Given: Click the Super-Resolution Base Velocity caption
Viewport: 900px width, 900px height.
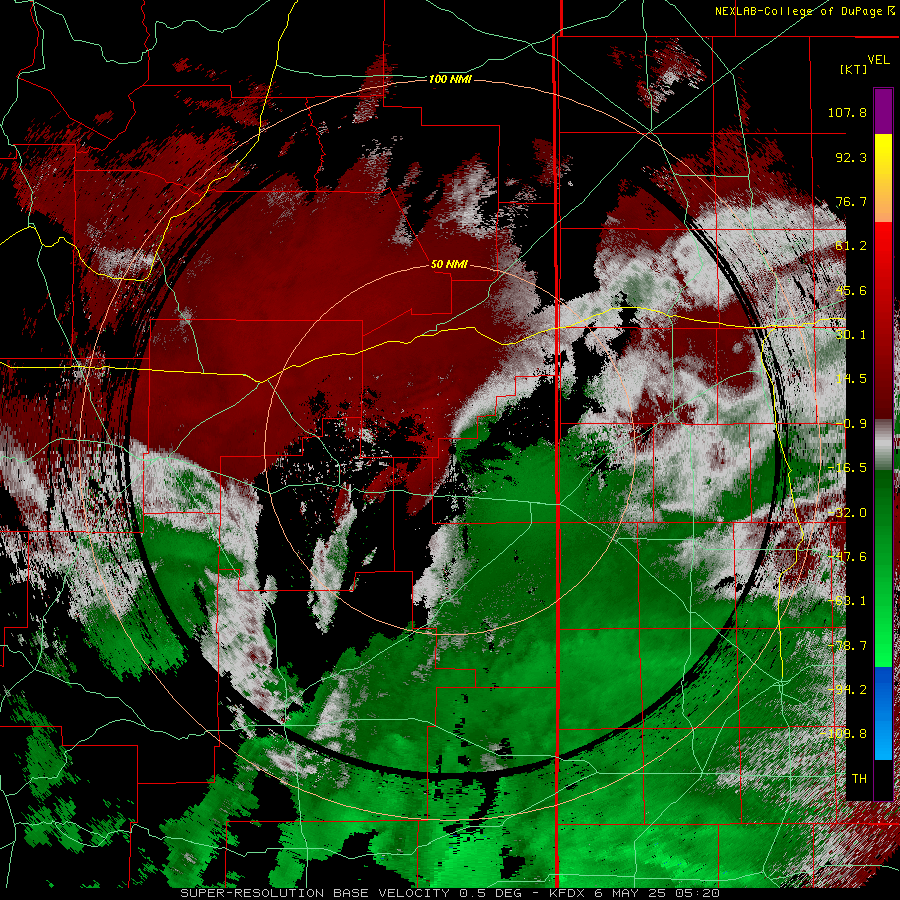Looking at the screenshot, I should tap(449, 893).
